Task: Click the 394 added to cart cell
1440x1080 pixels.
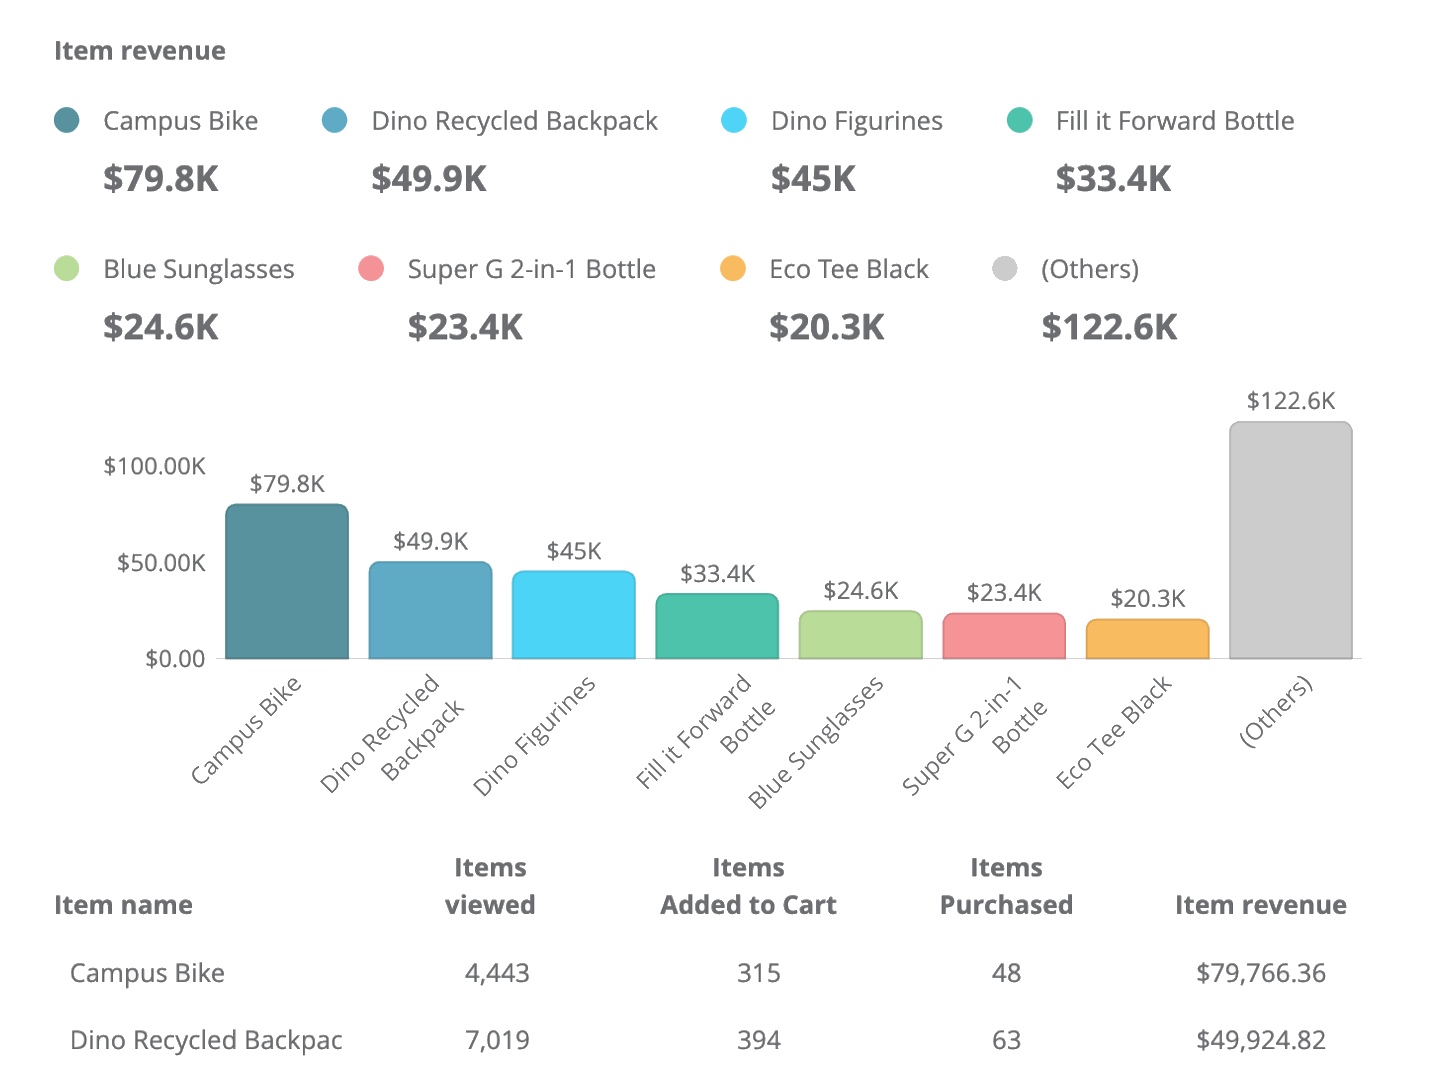Action: click(x=759, y=1040)
